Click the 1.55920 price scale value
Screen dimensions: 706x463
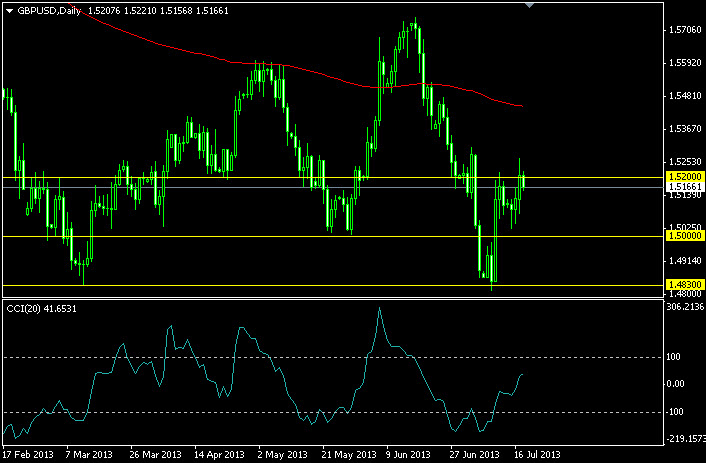685,63
